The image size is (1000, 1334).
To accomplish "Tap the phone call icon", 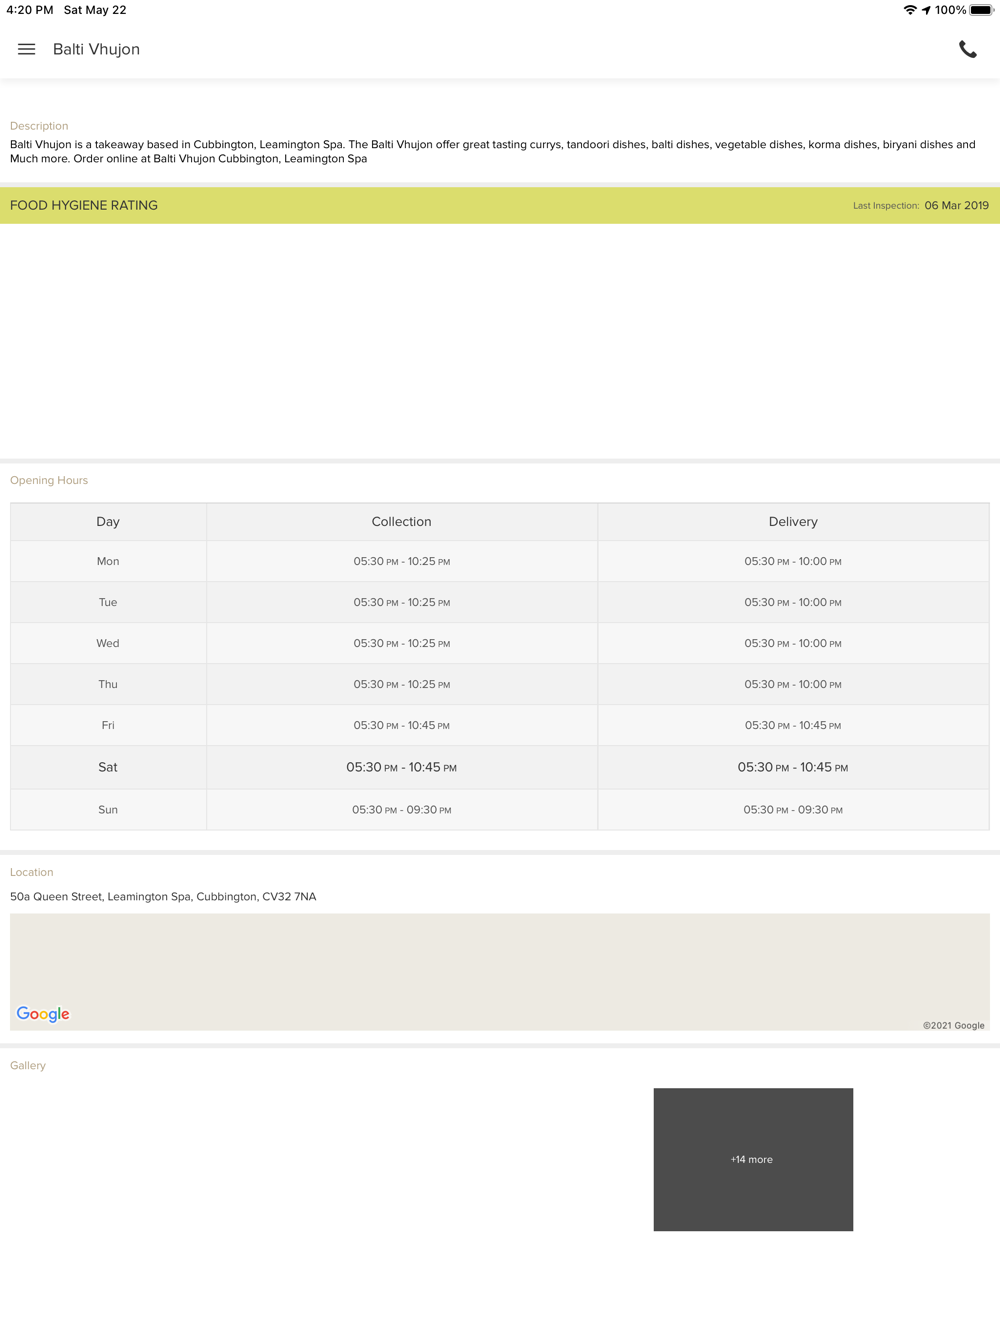I will pos(967,49).
